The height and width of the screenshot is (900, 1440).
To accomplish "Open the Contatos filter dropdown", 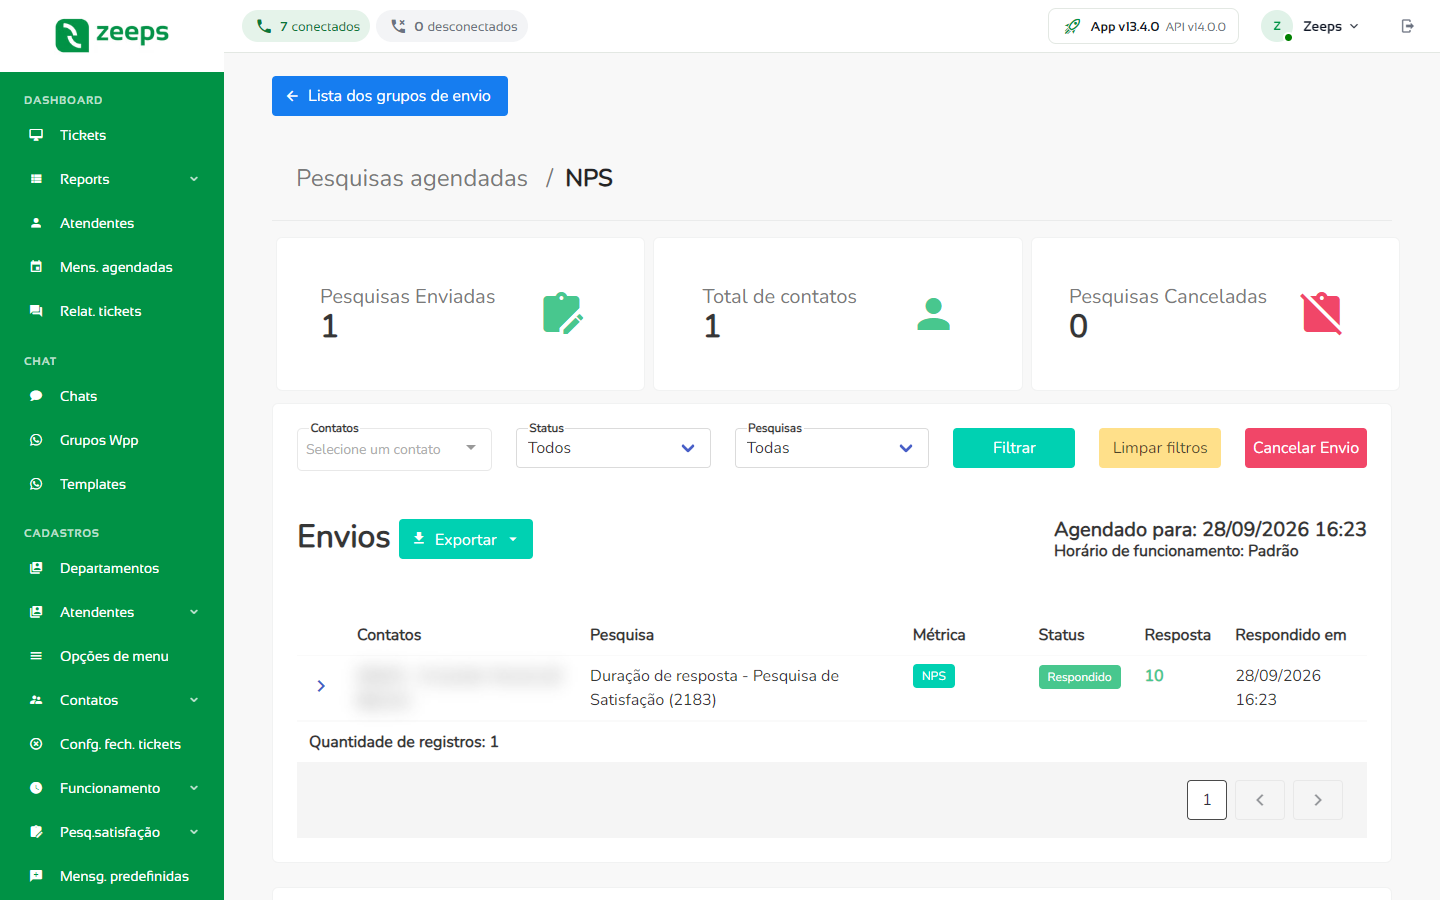I will click(x=394, y=449).
